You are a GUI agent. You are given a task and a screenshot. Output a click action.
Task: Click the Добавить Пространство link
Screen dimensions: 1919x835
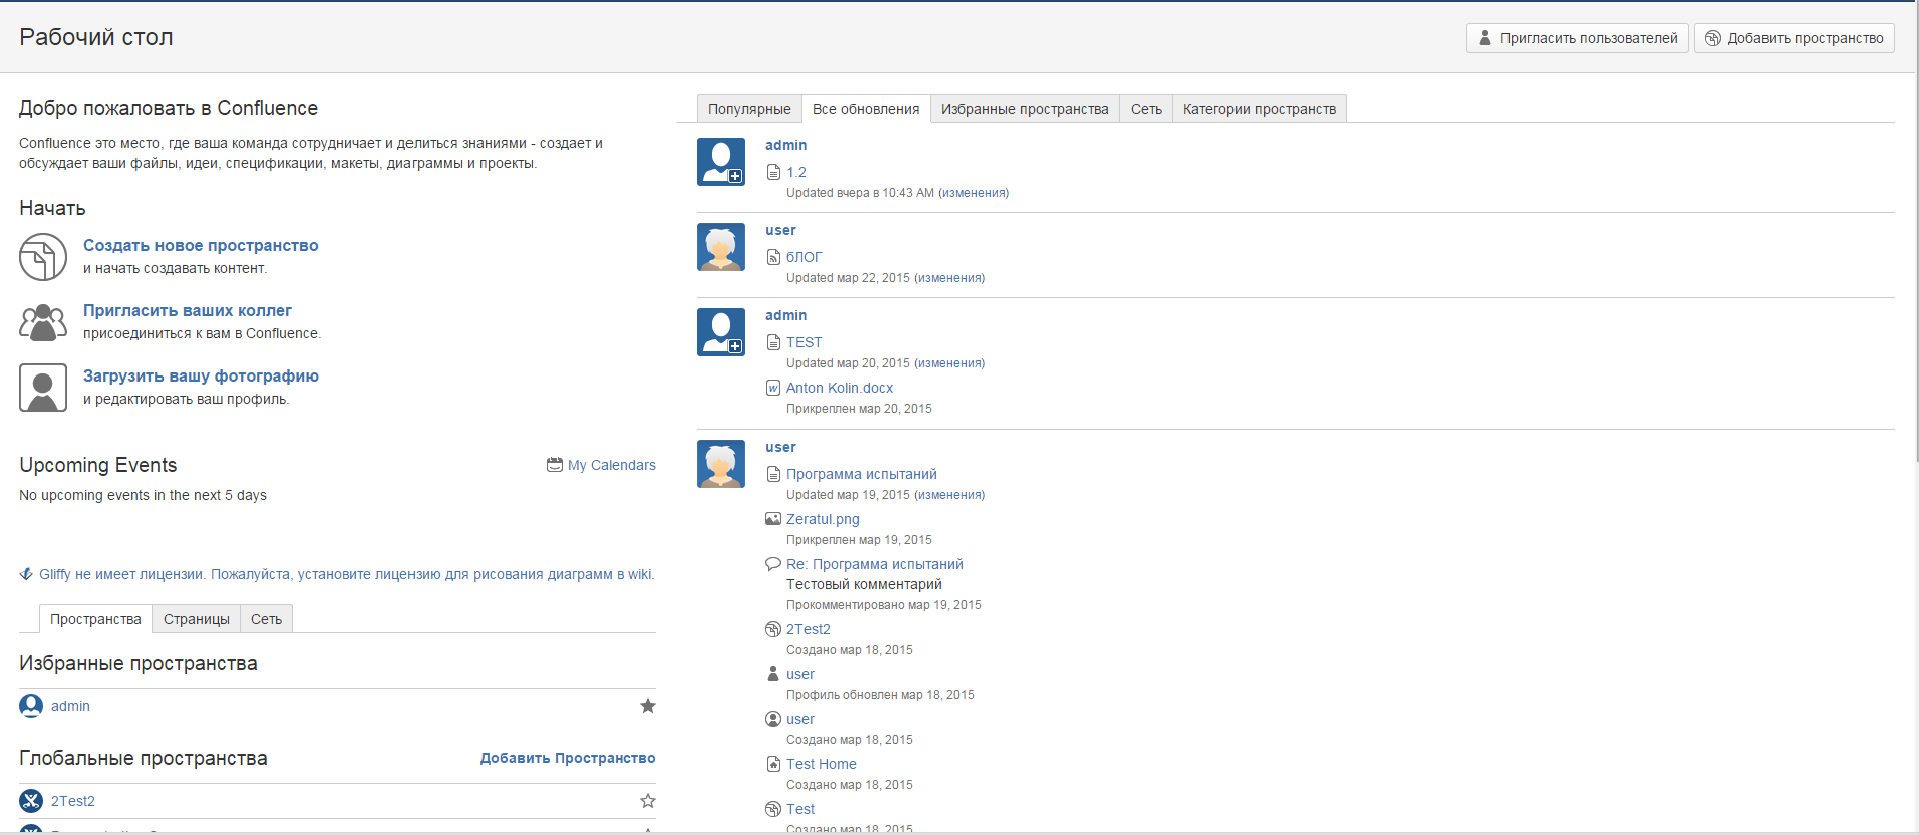(567, 758)
